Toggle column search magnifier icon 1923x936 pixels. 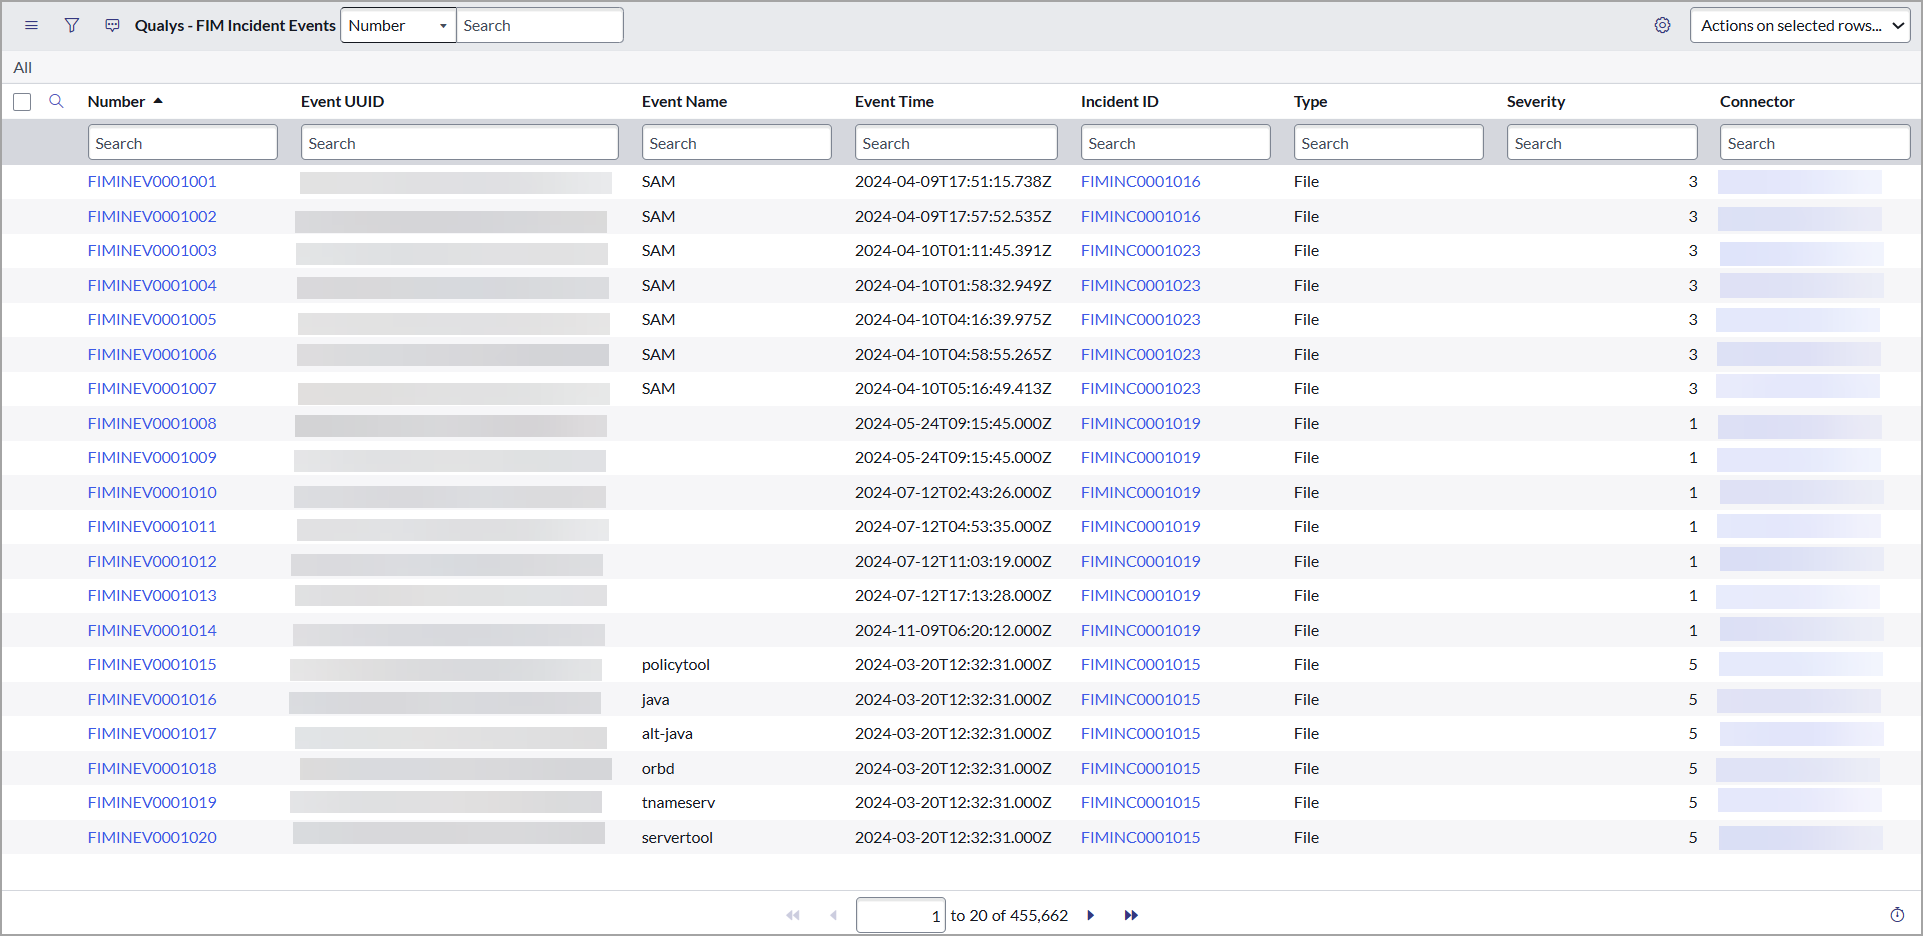57,101
